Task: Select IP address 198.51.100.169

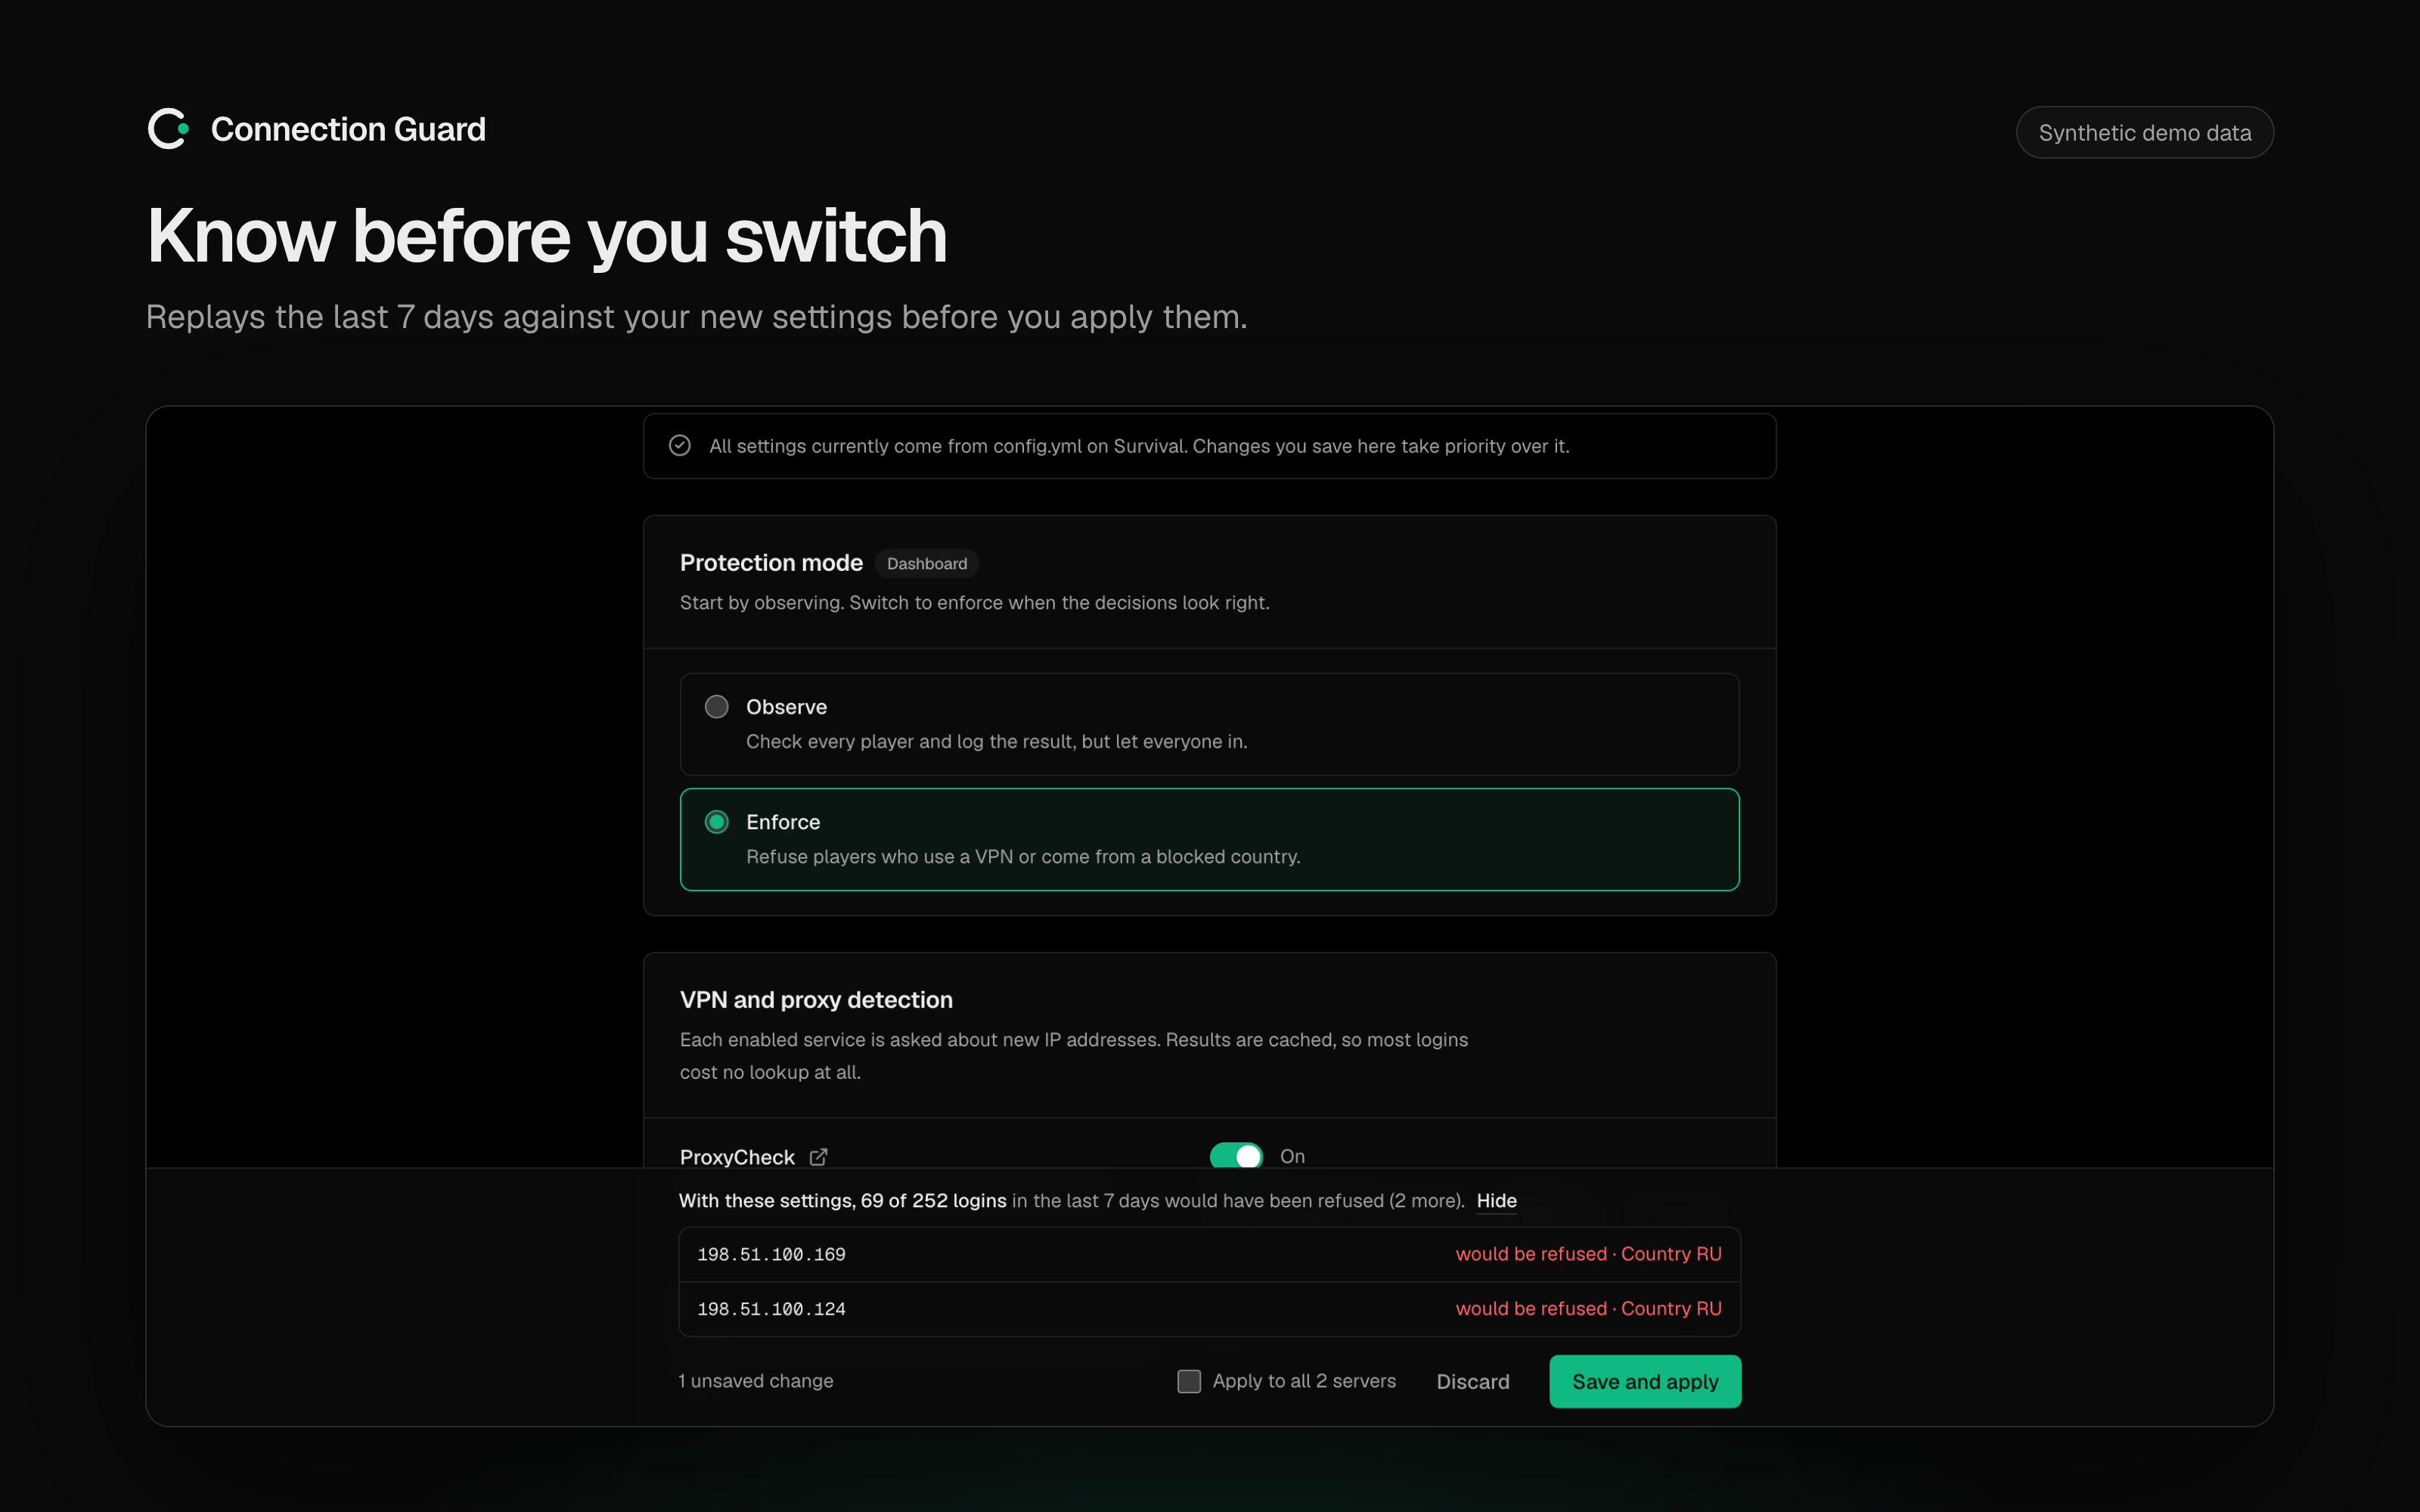Action: (771, 1254)
